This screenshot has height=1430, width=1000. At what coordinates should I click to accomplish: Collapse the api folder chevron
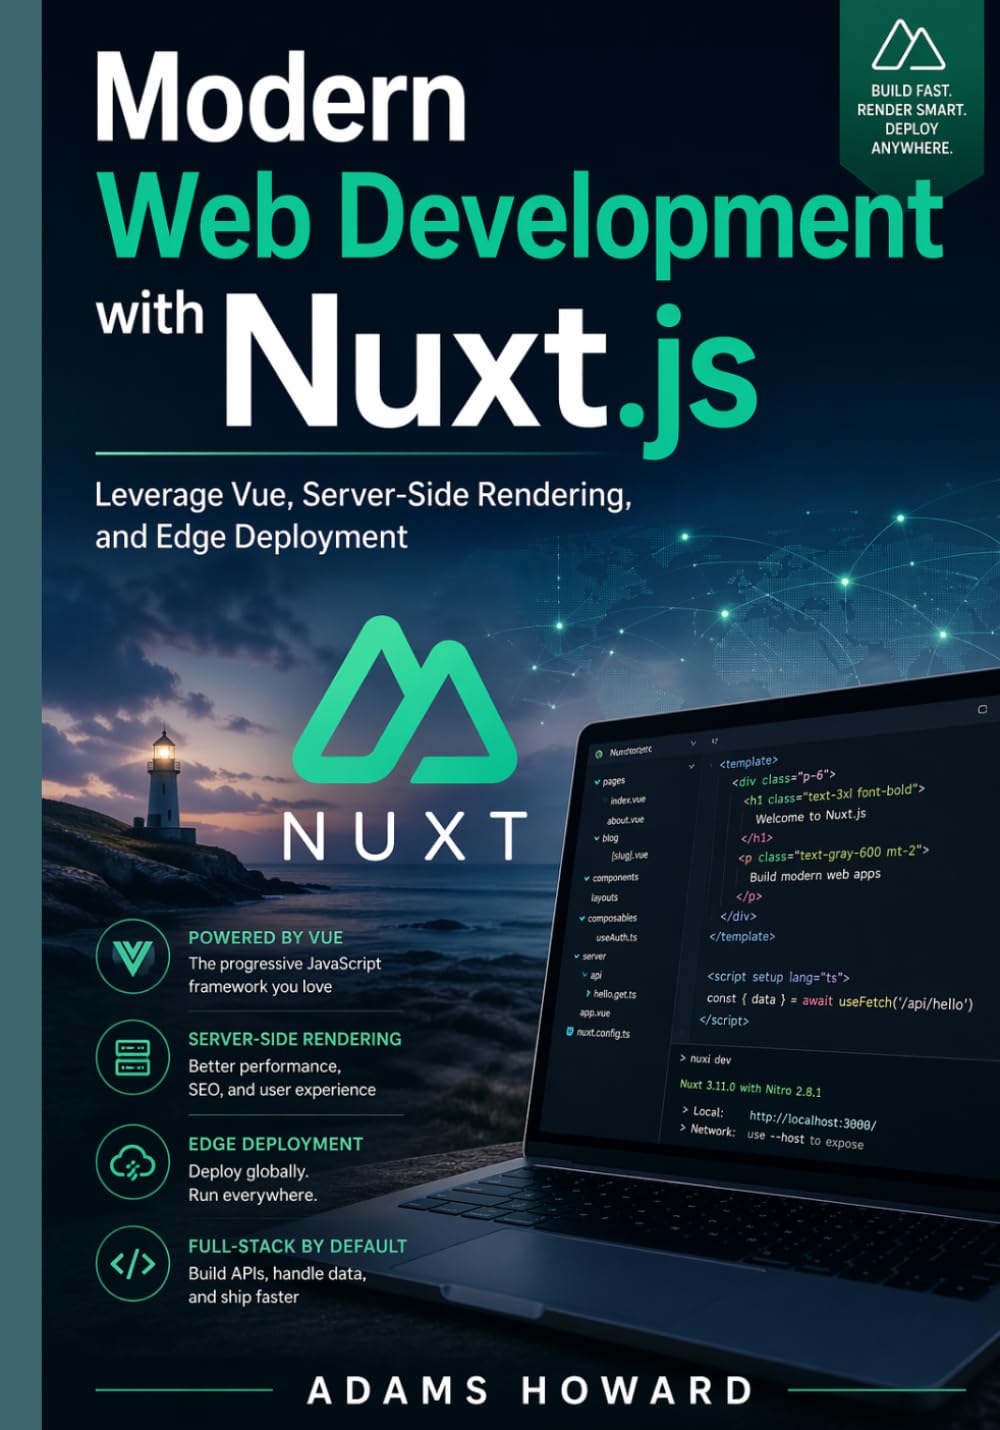pos(584,974)
